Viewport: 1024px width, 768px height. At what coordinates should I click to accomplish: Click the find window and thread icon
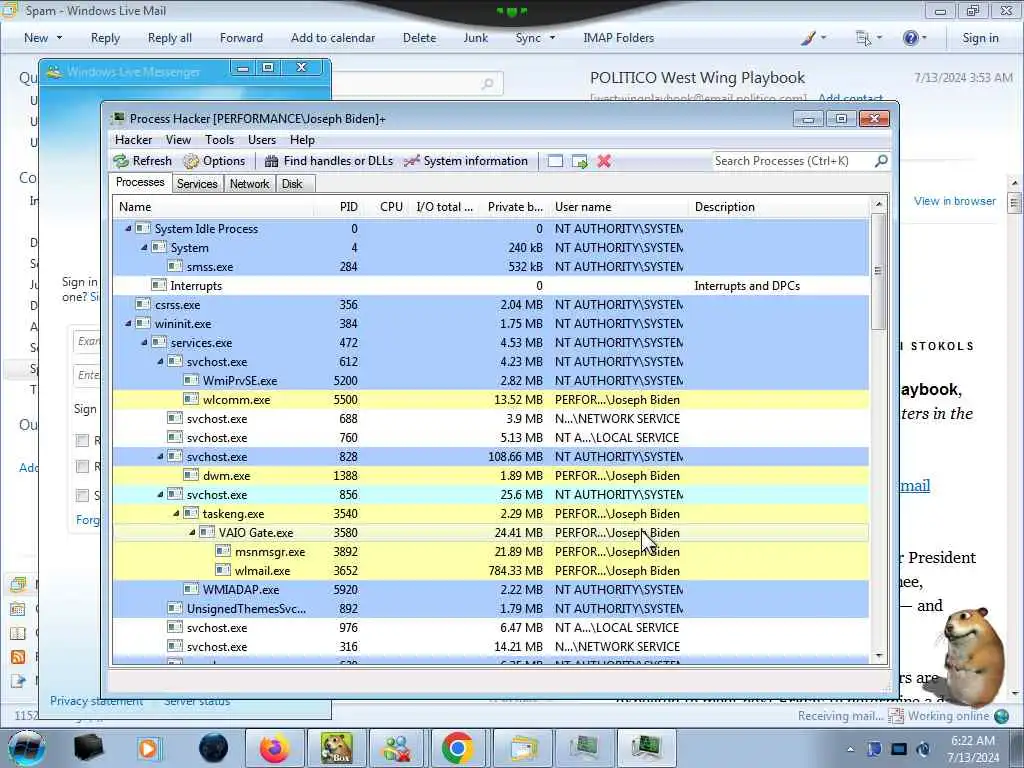(579, 161)
